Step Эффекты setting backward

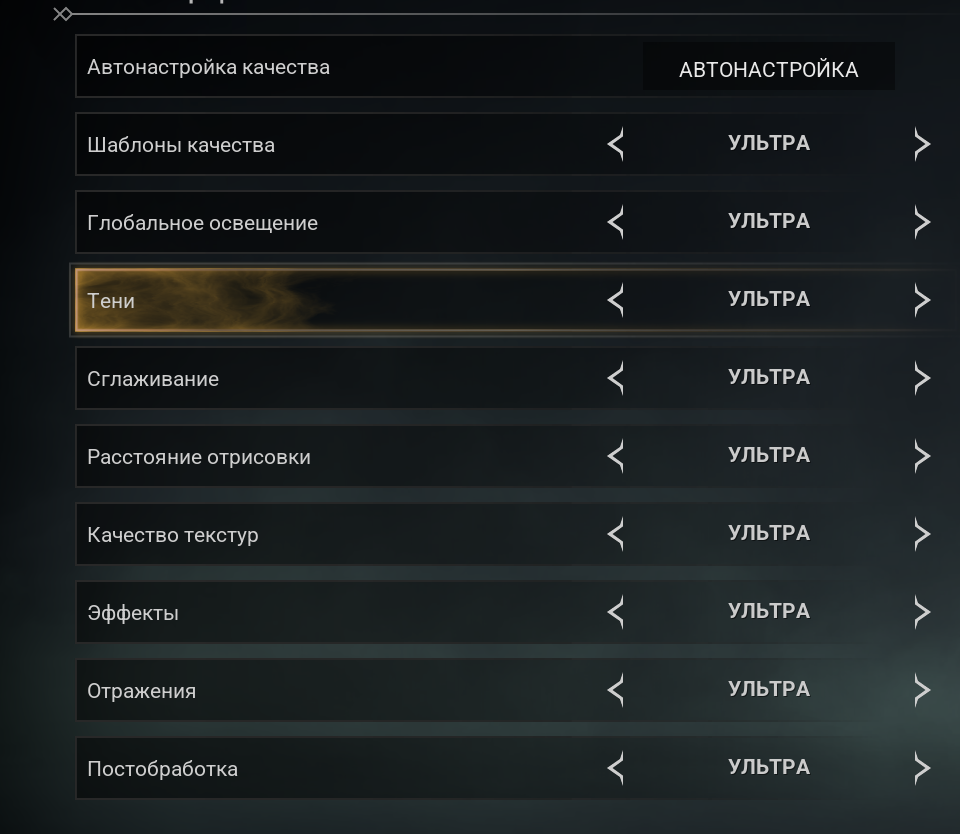click(x=616, y=612)
